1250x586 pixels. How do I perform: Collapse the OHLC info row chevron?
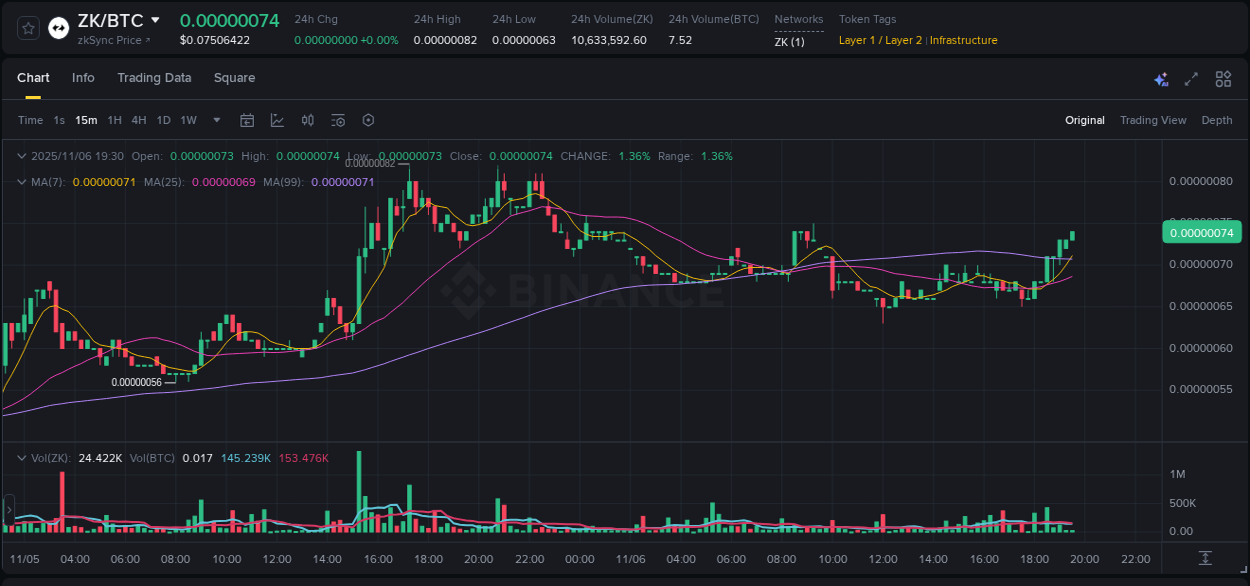click(x=21, y=156)
